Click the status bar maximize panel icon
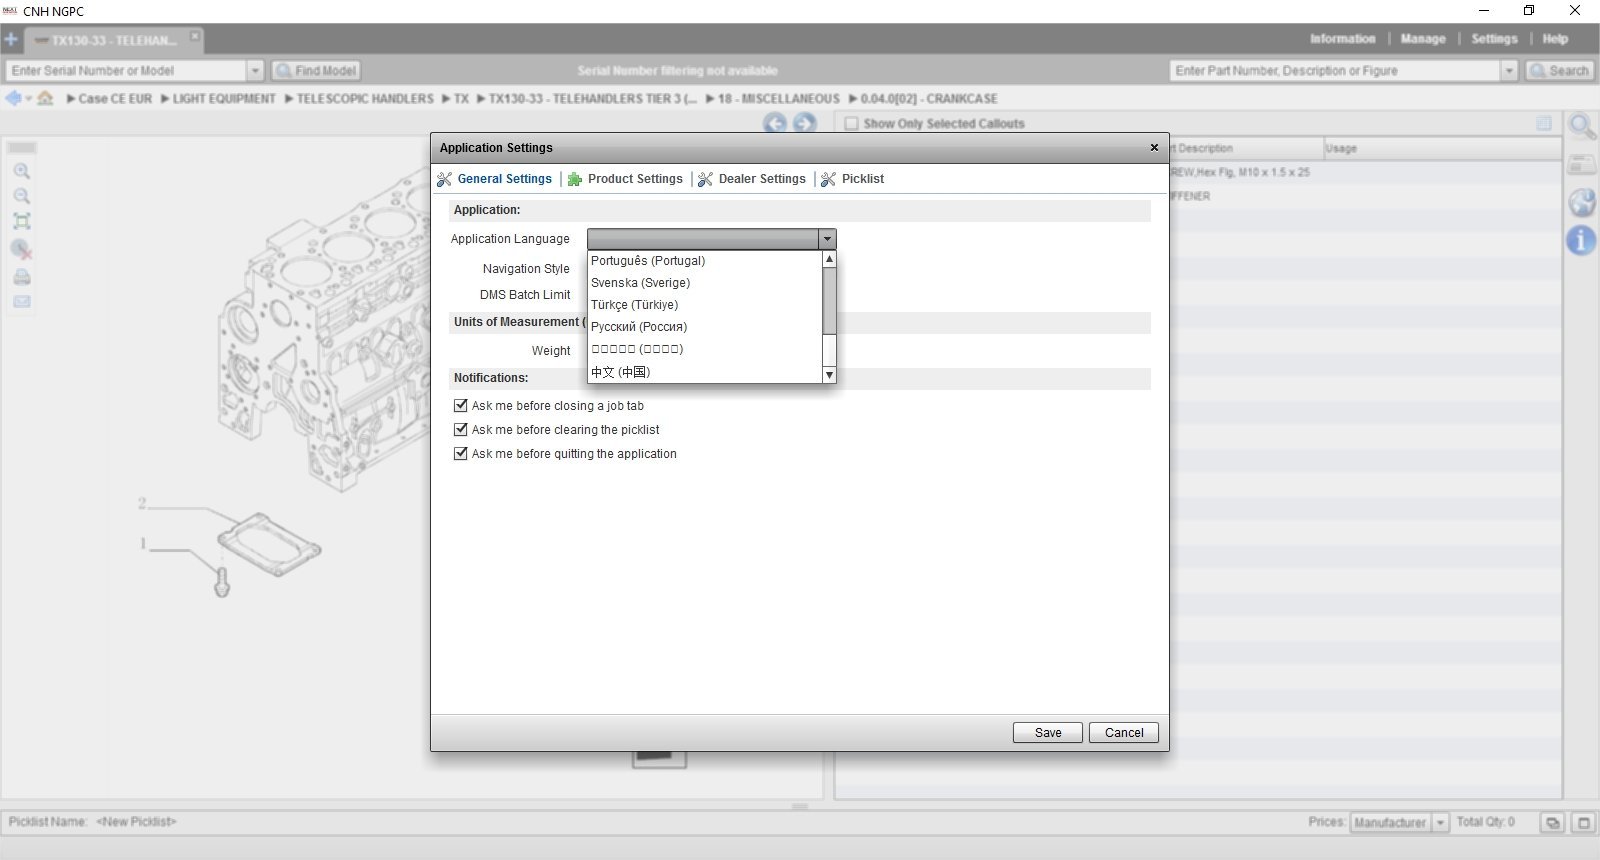This screenshot has width=1600, height=860. coord(1584,823)
